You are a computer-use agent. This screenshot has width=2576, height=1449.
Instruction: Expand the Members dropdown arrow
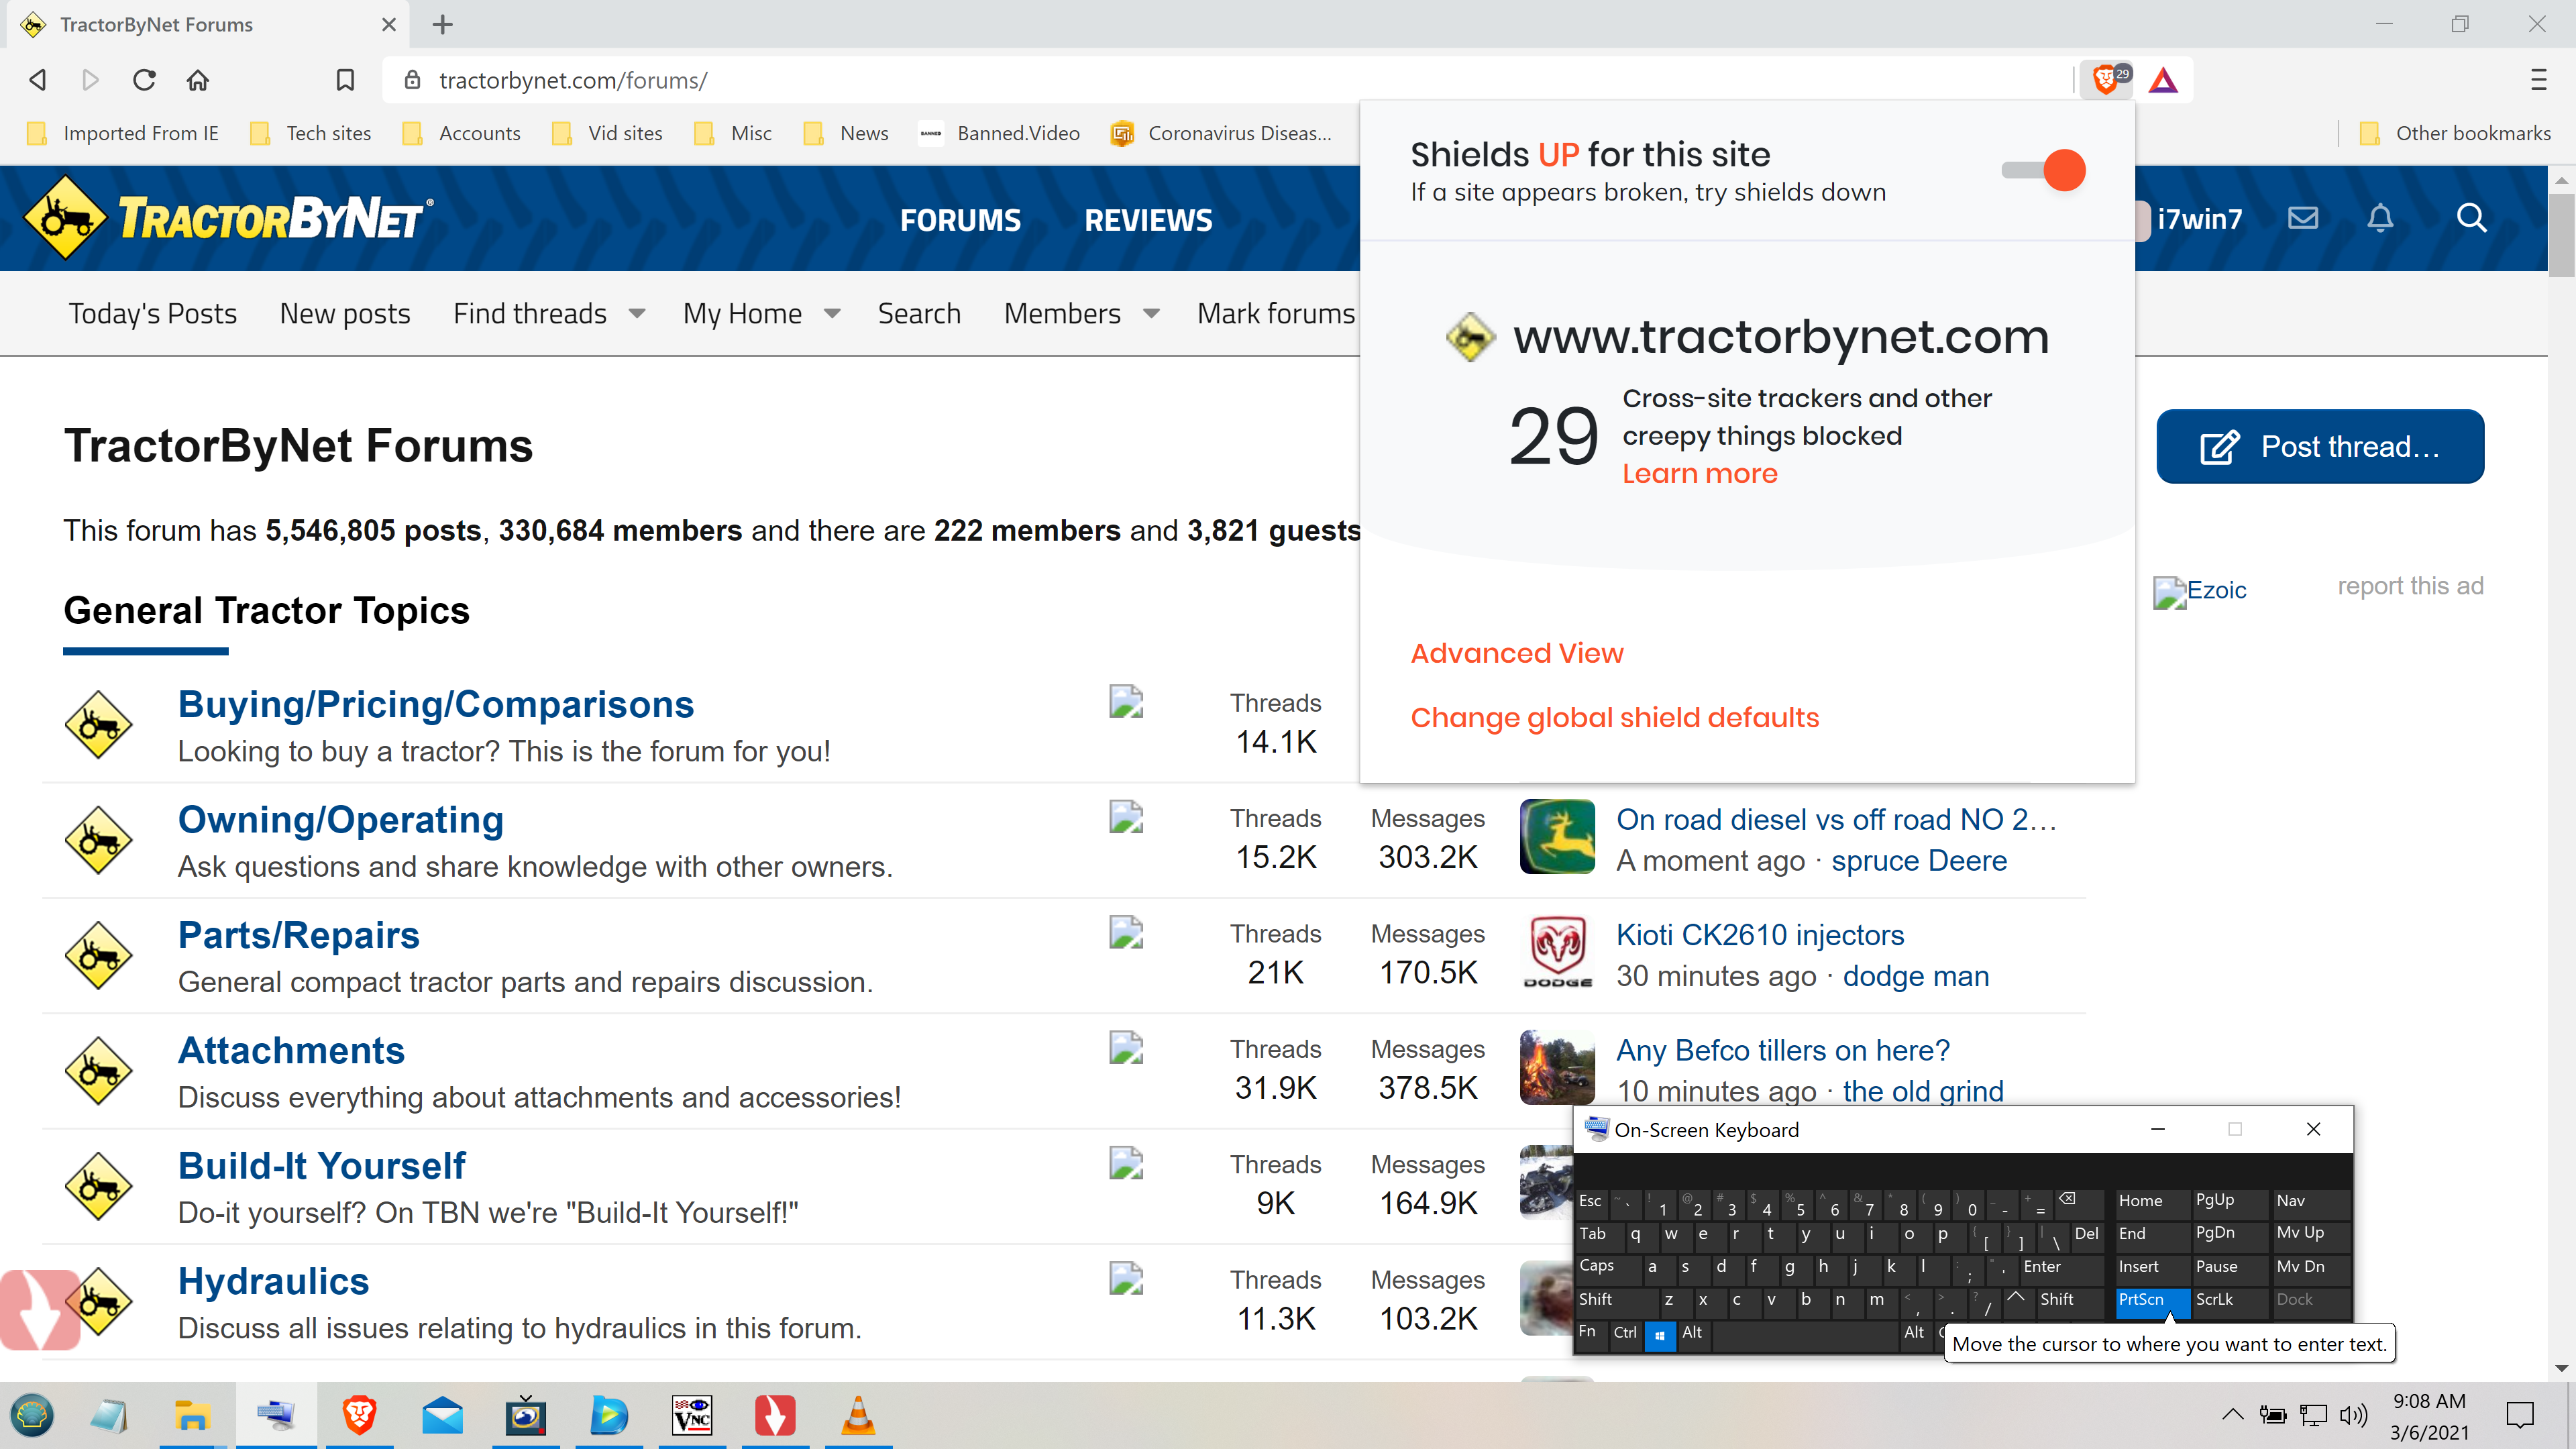tap(1151, 314)
